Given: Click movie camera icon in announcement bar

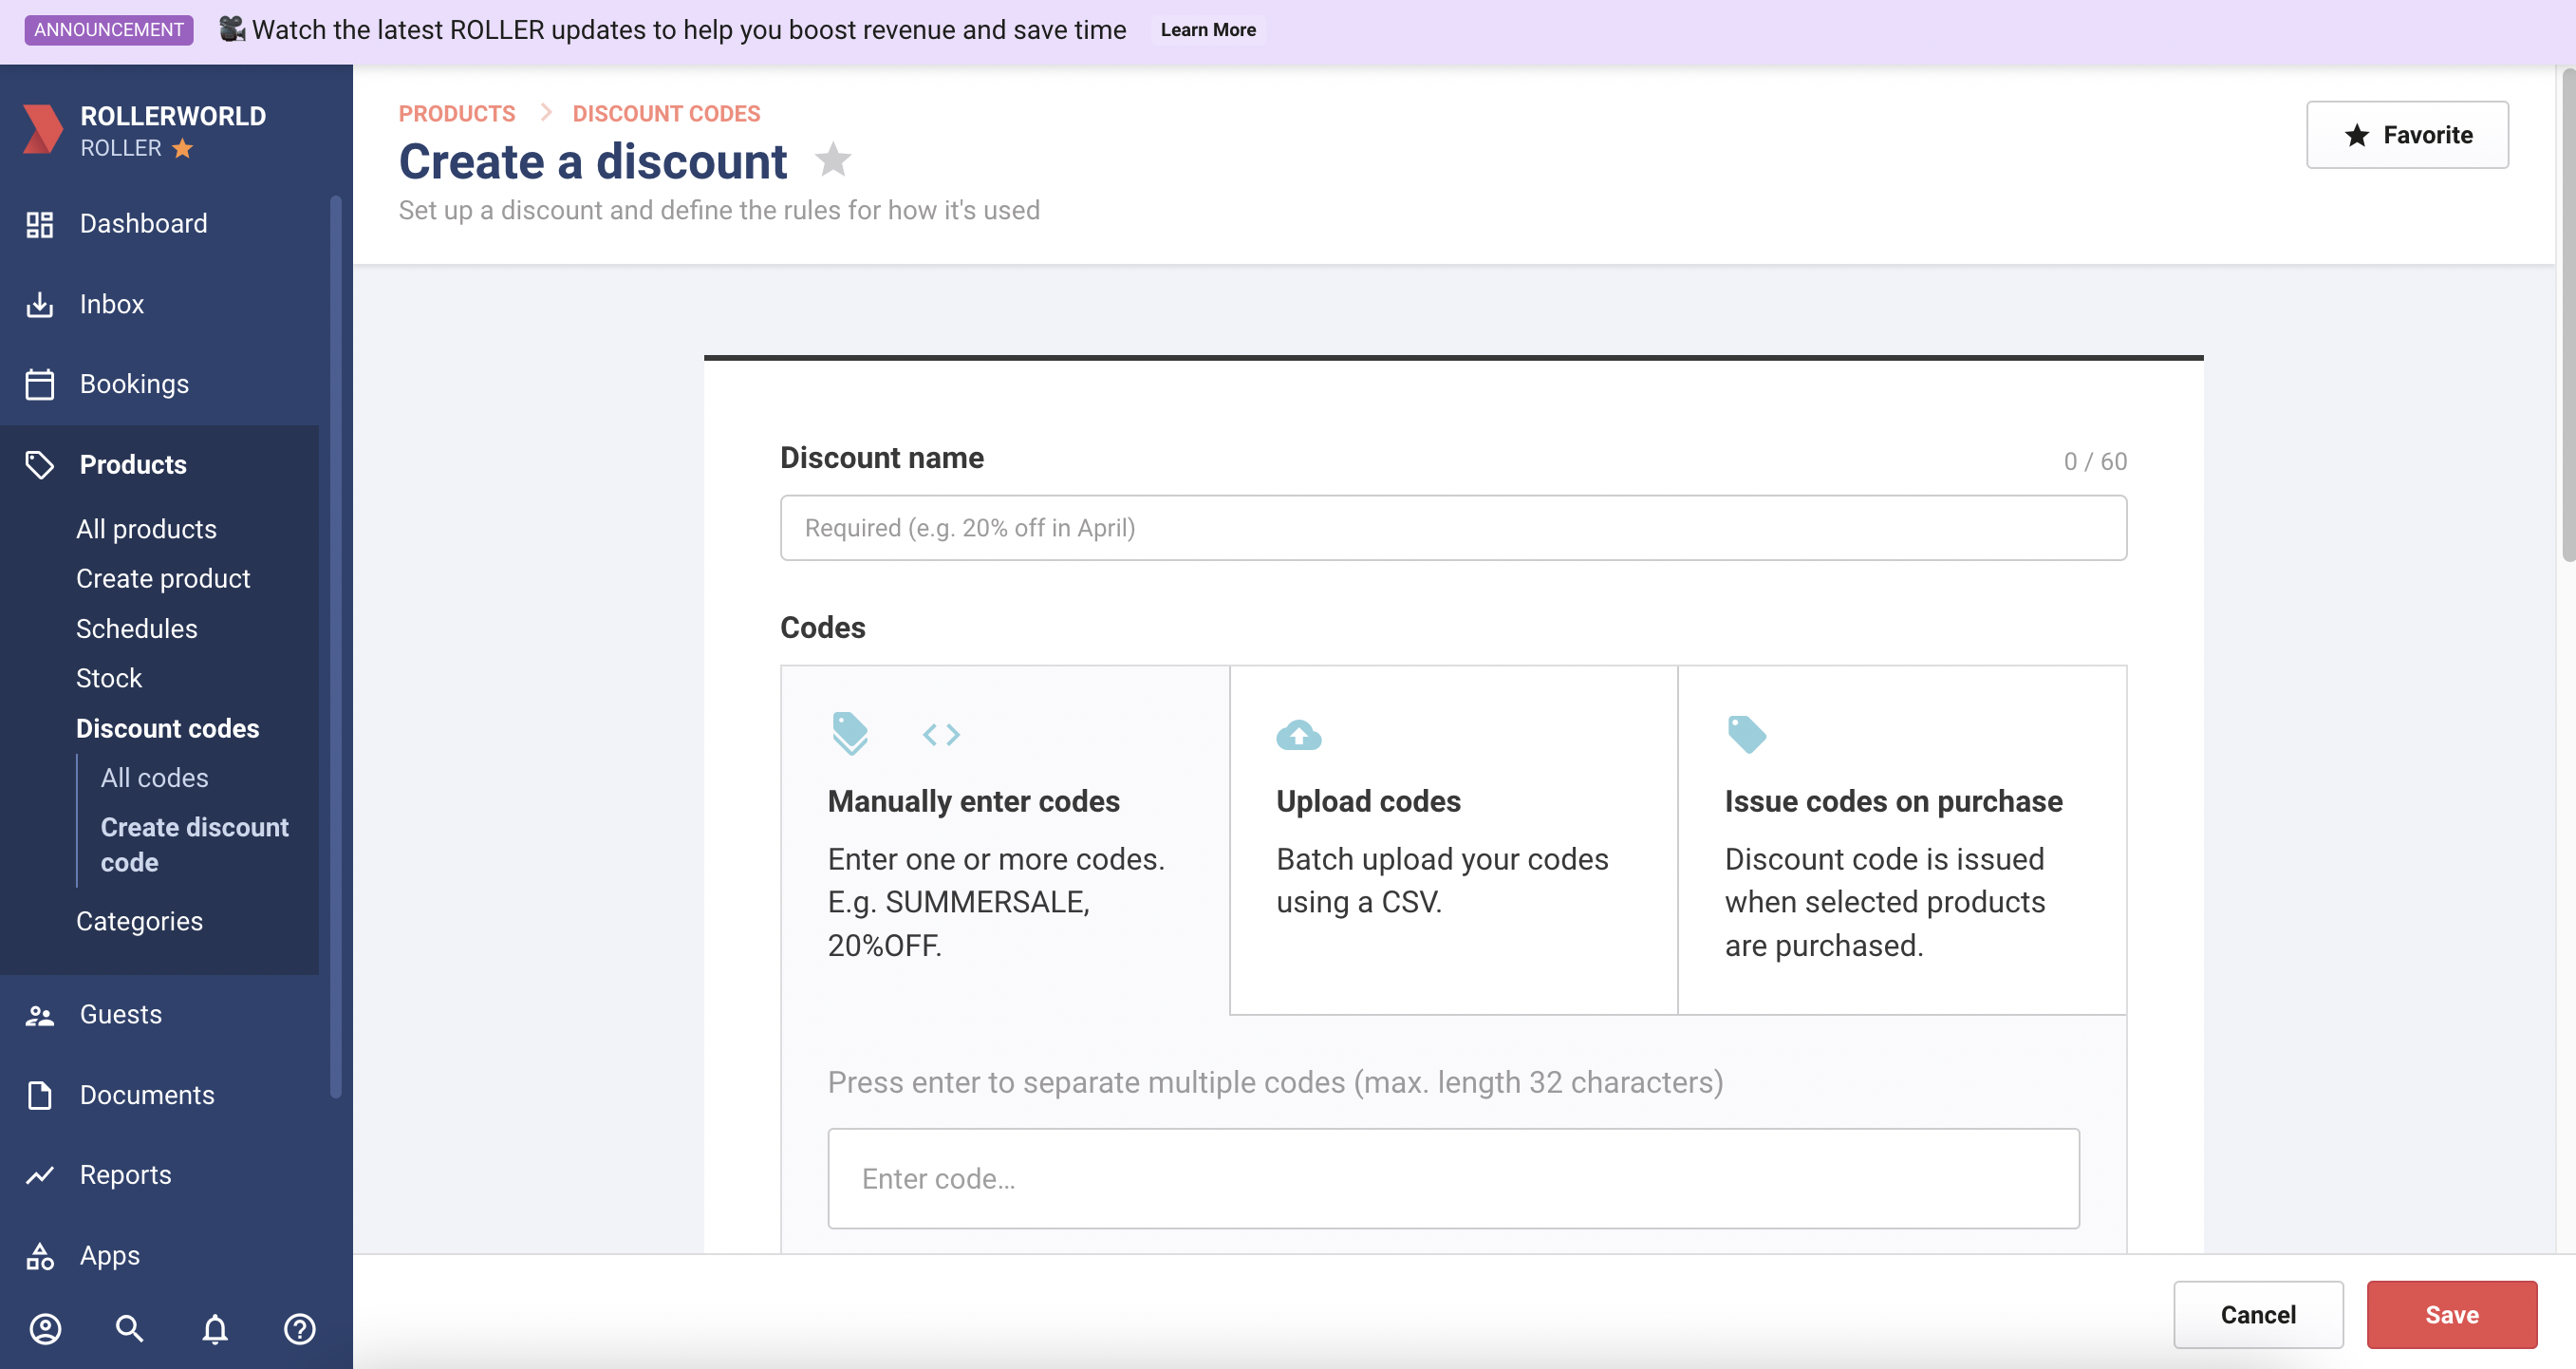Looking at the screenshot, I should 232,29.
